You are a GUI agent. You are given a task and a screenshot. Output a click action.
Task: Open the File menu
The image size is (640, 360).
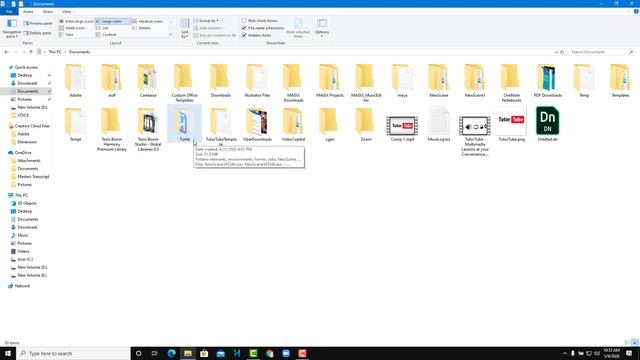coord(9,12)
